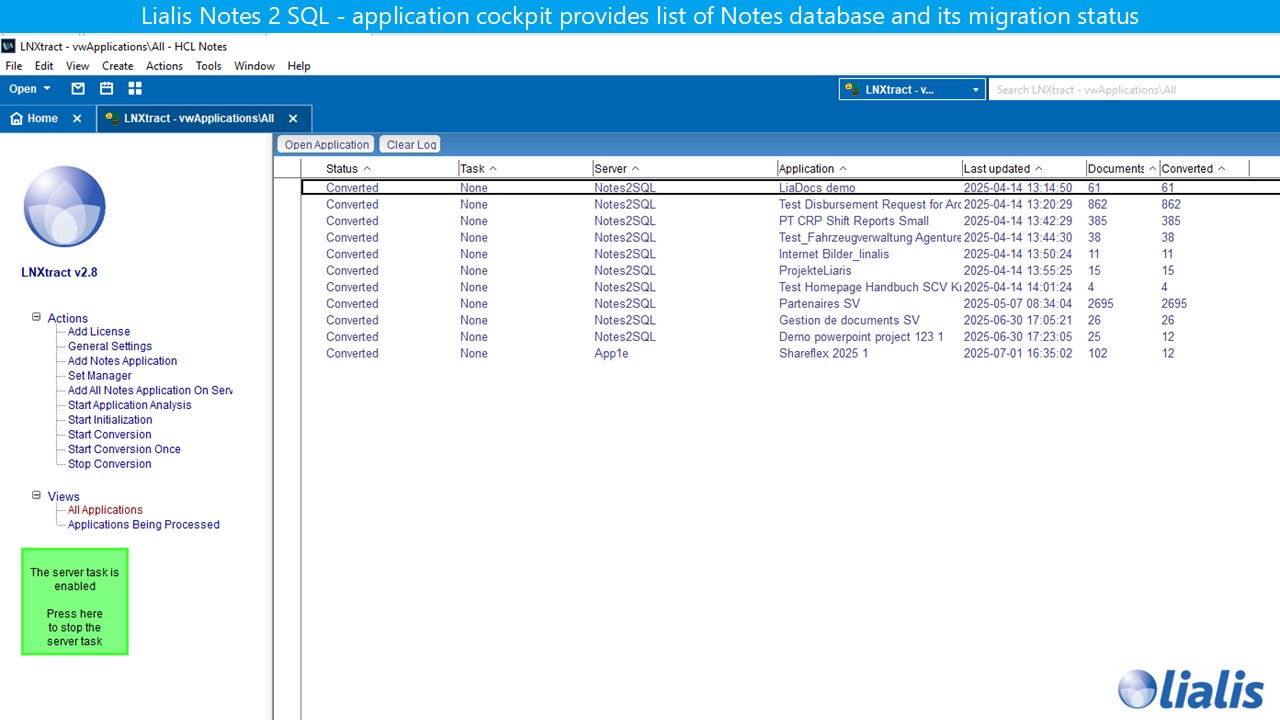Click the lialis logo at bottom right

click(x=1191, y=689)
